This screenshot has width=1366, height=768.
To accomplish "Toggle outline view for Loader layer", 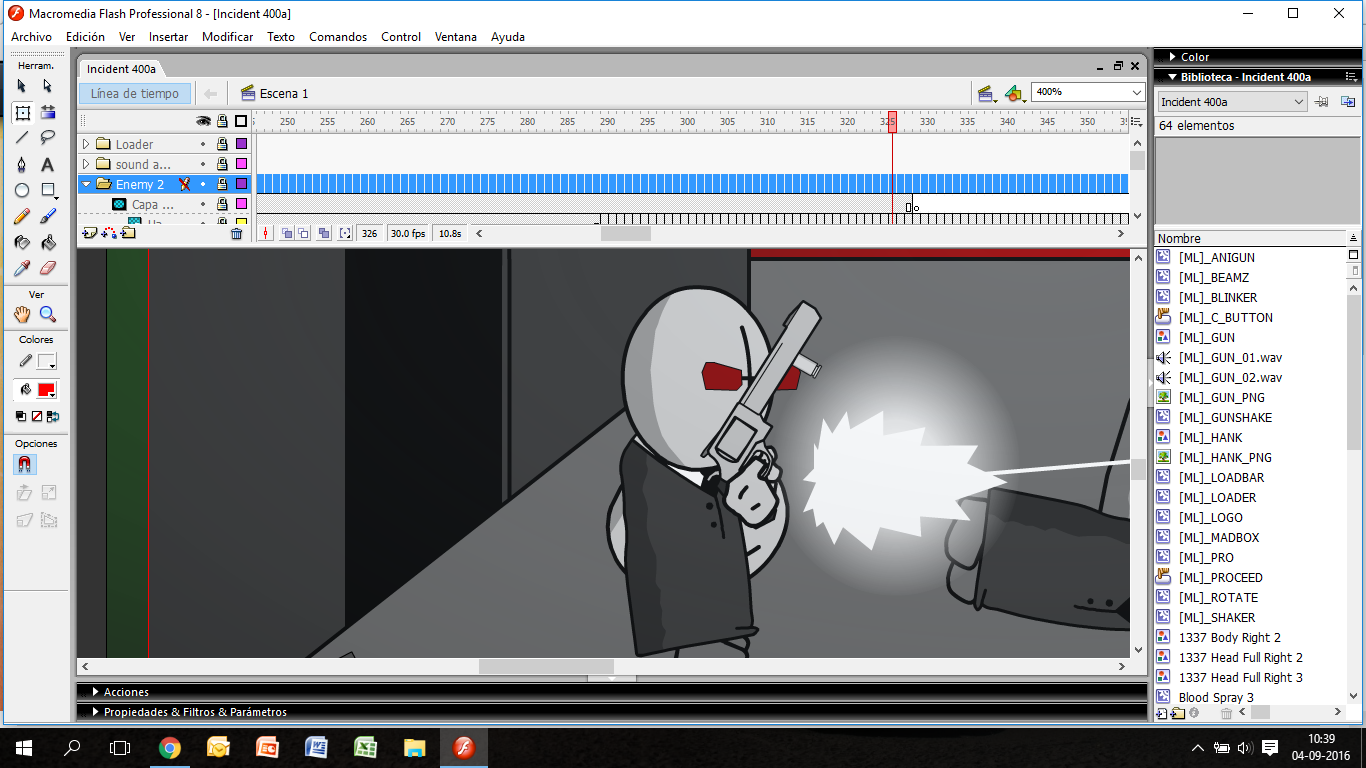I will pos(241,144).
